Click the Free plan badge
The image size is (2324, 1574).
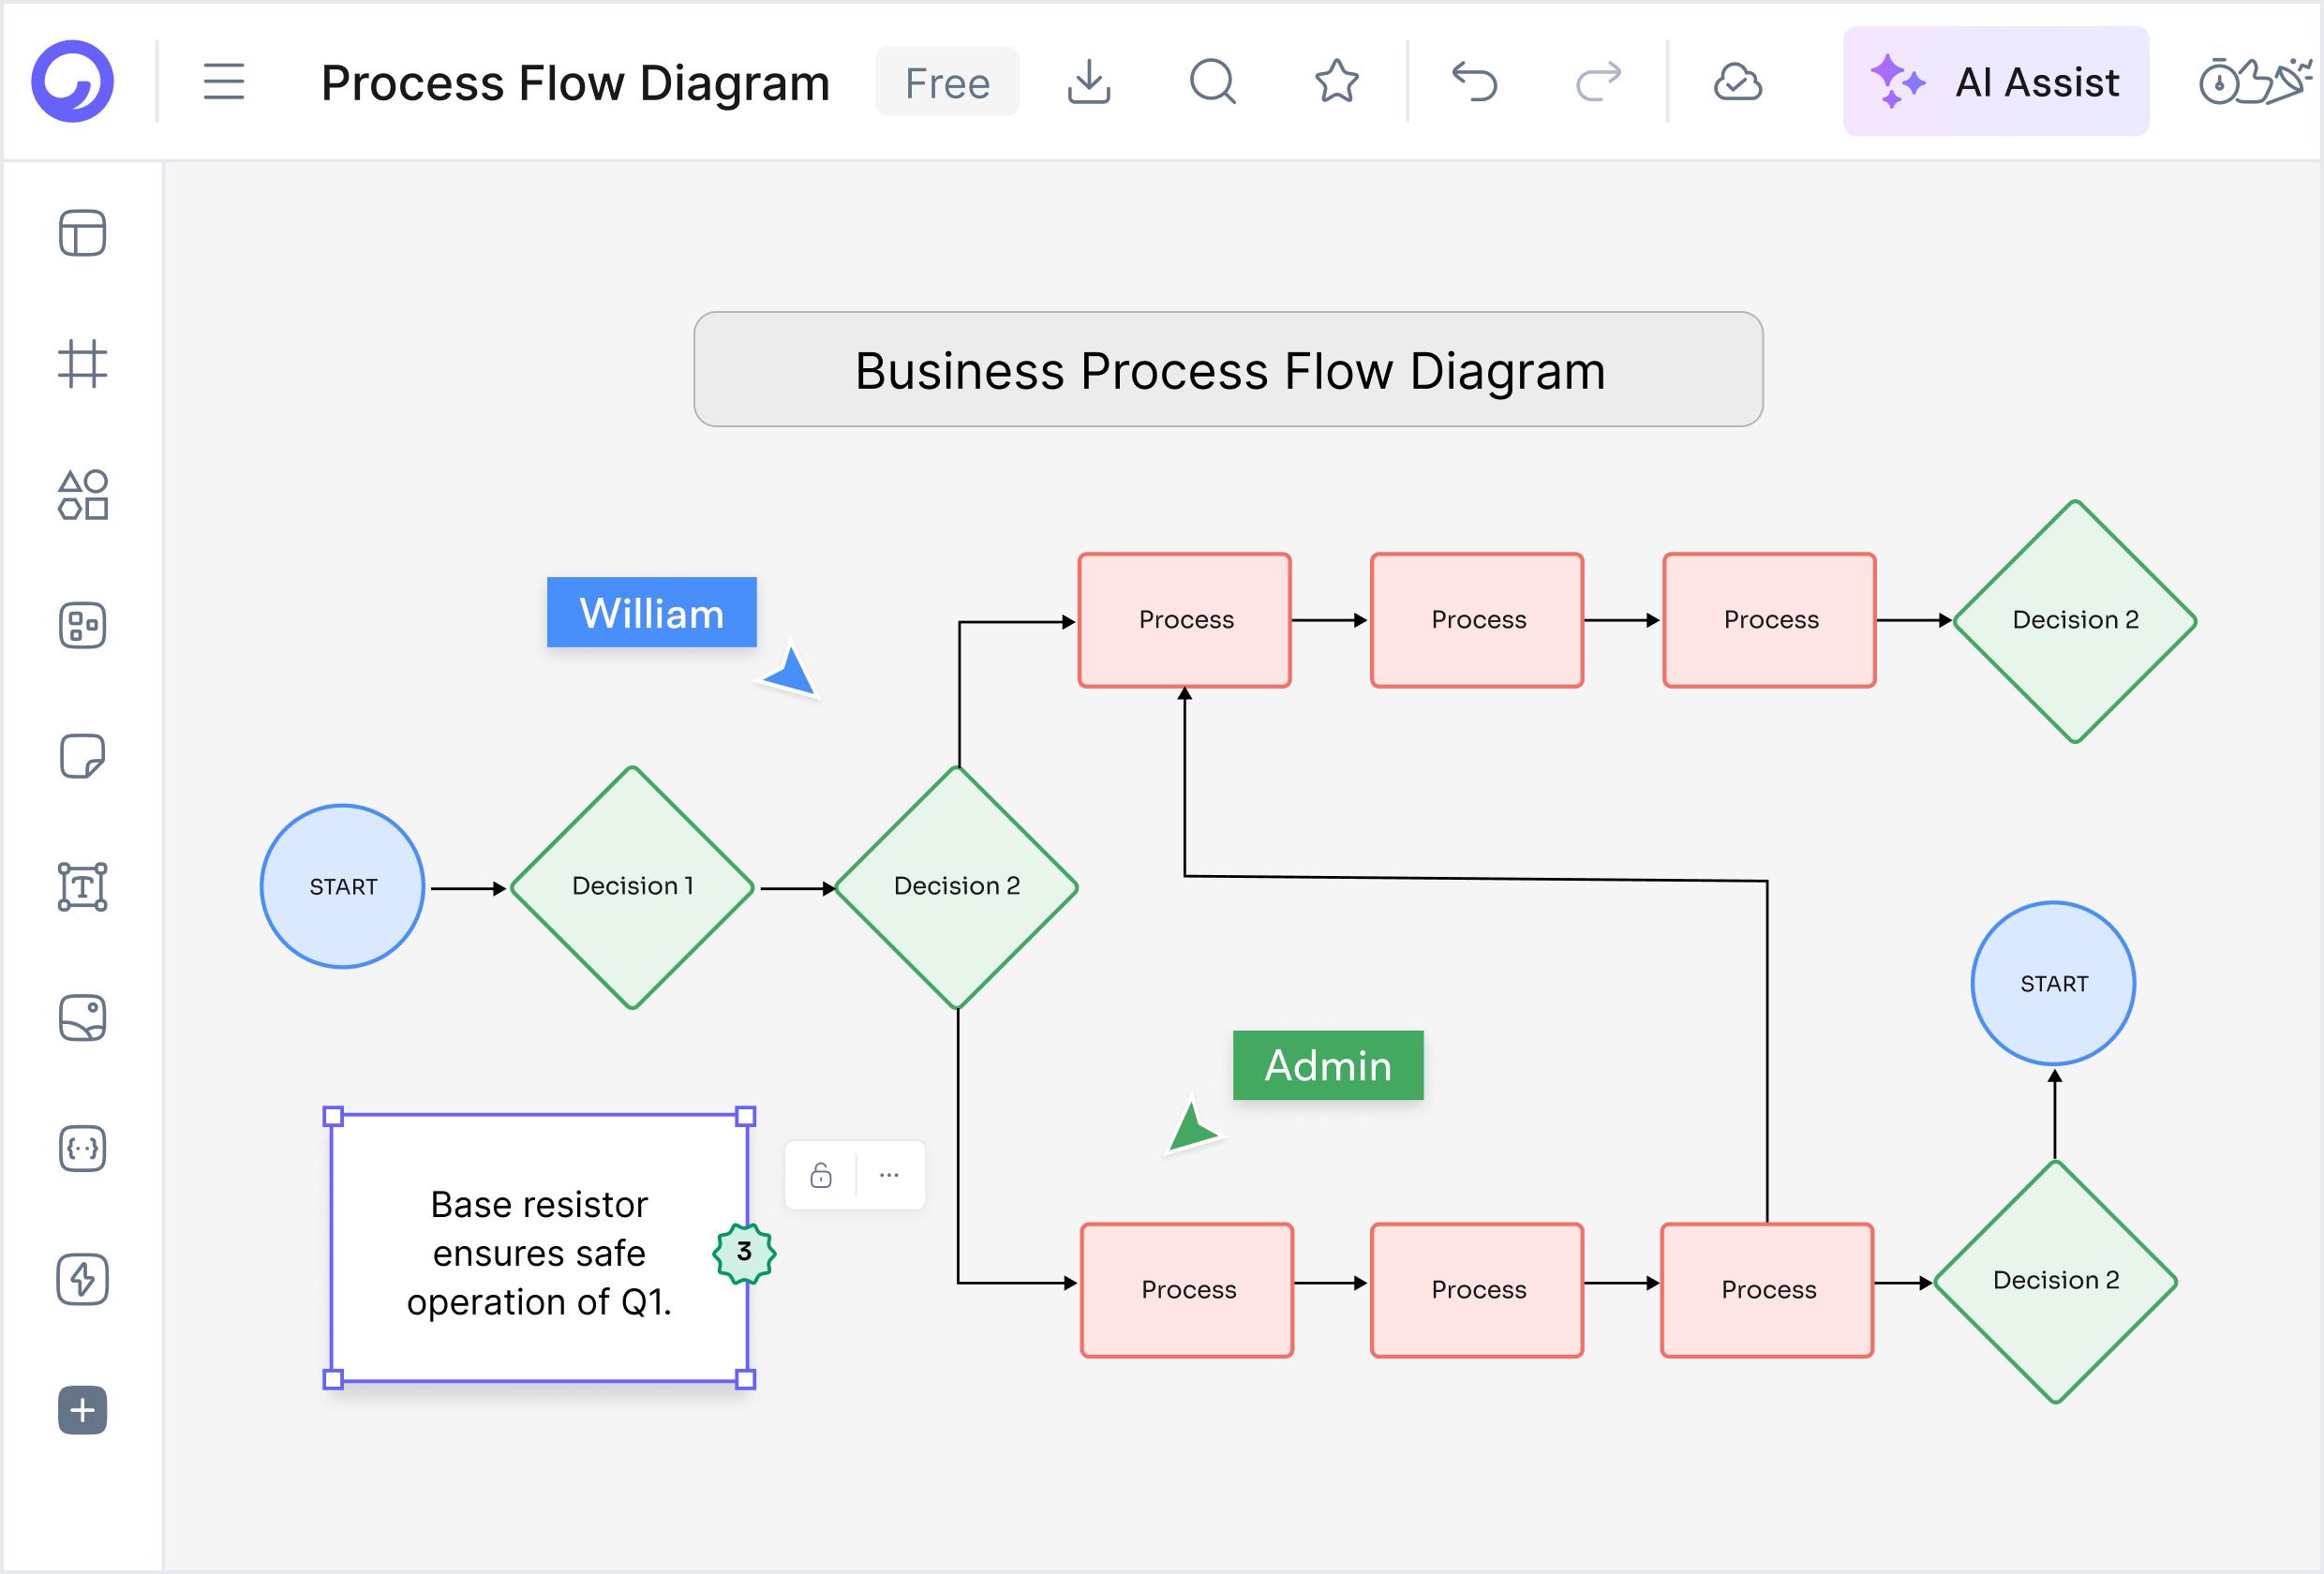tap(947, 82)
